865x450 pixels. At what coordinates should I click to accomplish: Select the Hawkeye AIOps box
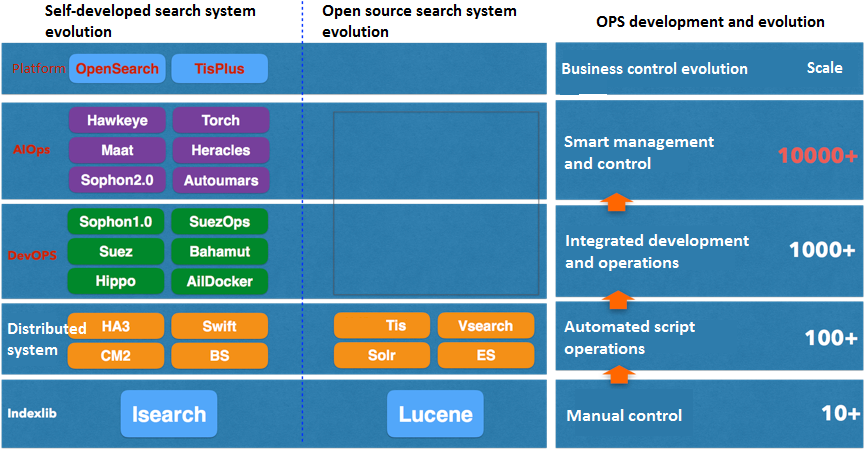117,120
